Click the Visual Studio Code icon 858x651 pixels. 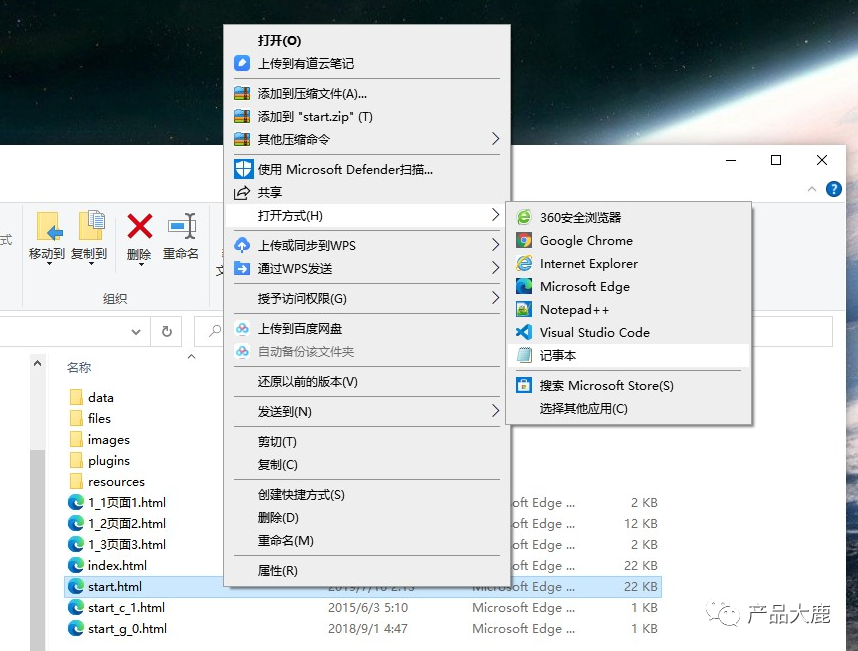coord(524,333)
